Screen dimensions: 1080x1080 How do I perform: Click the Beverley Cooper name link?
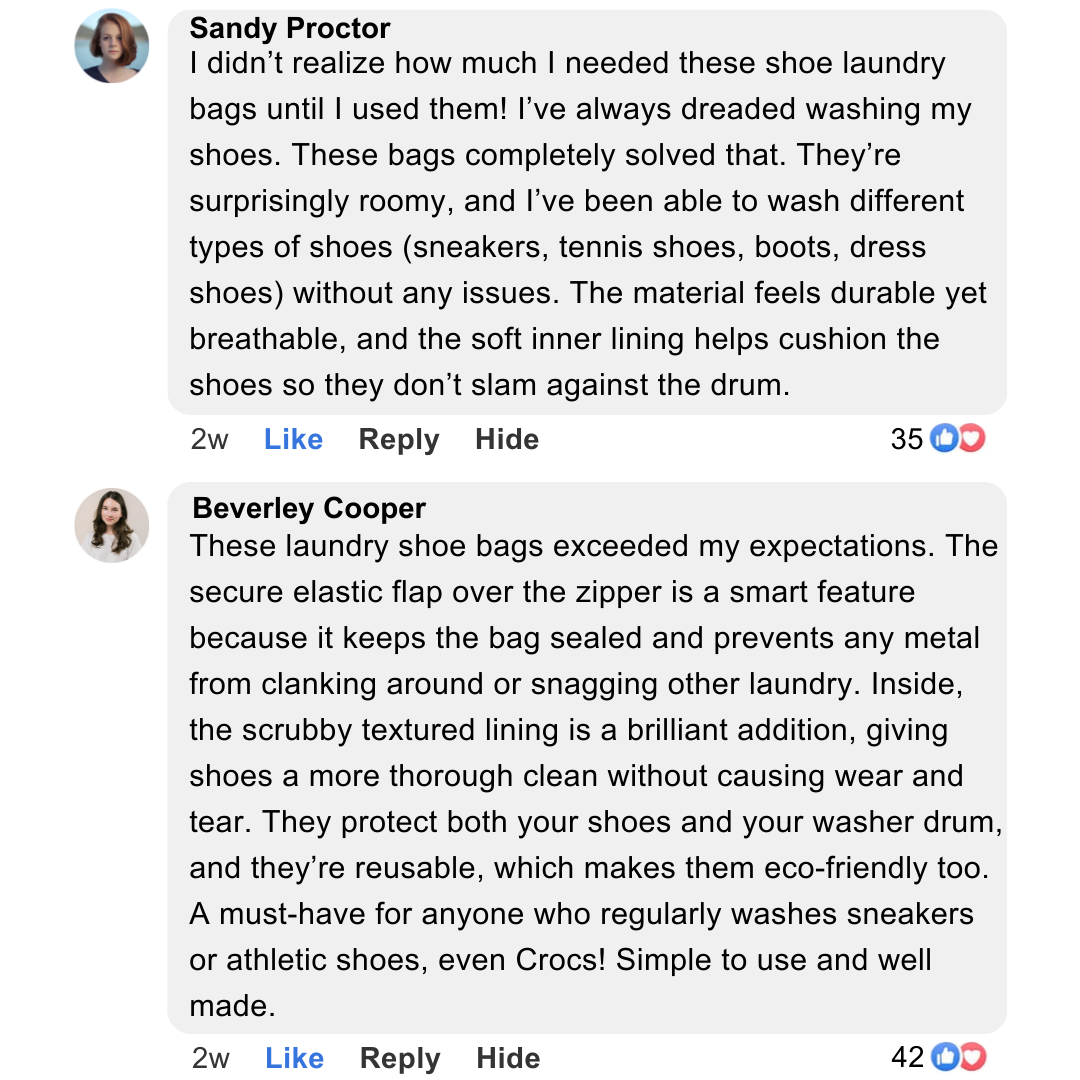tap(309, 508)
